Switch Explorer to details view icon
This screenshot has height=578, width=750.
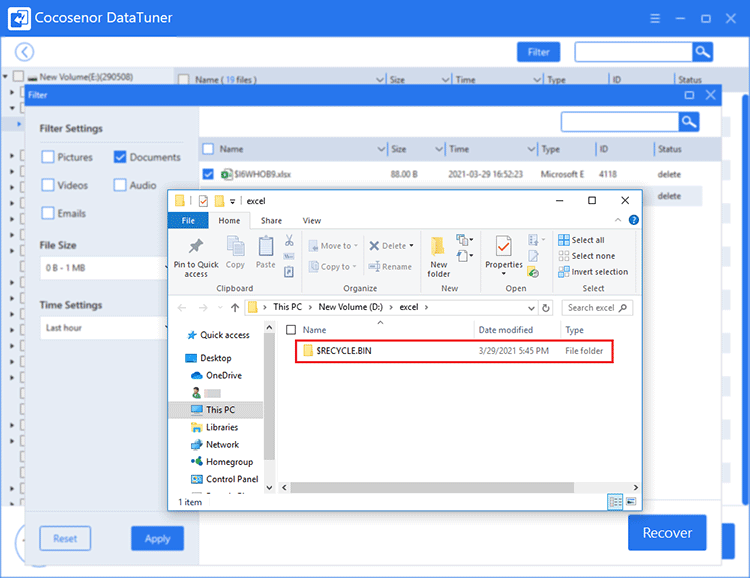[615, 501]
